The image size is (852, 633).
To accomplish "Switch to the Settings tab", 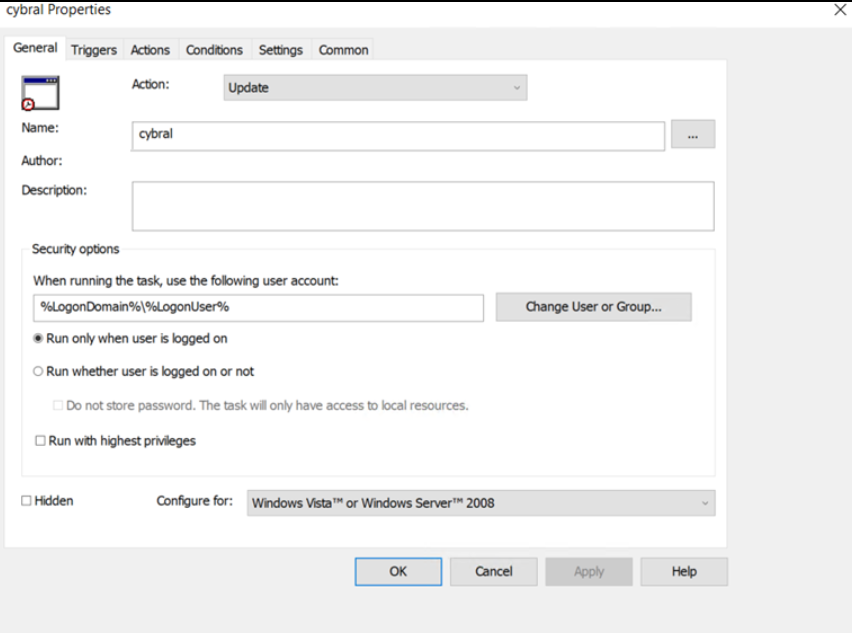I will 280,50.
